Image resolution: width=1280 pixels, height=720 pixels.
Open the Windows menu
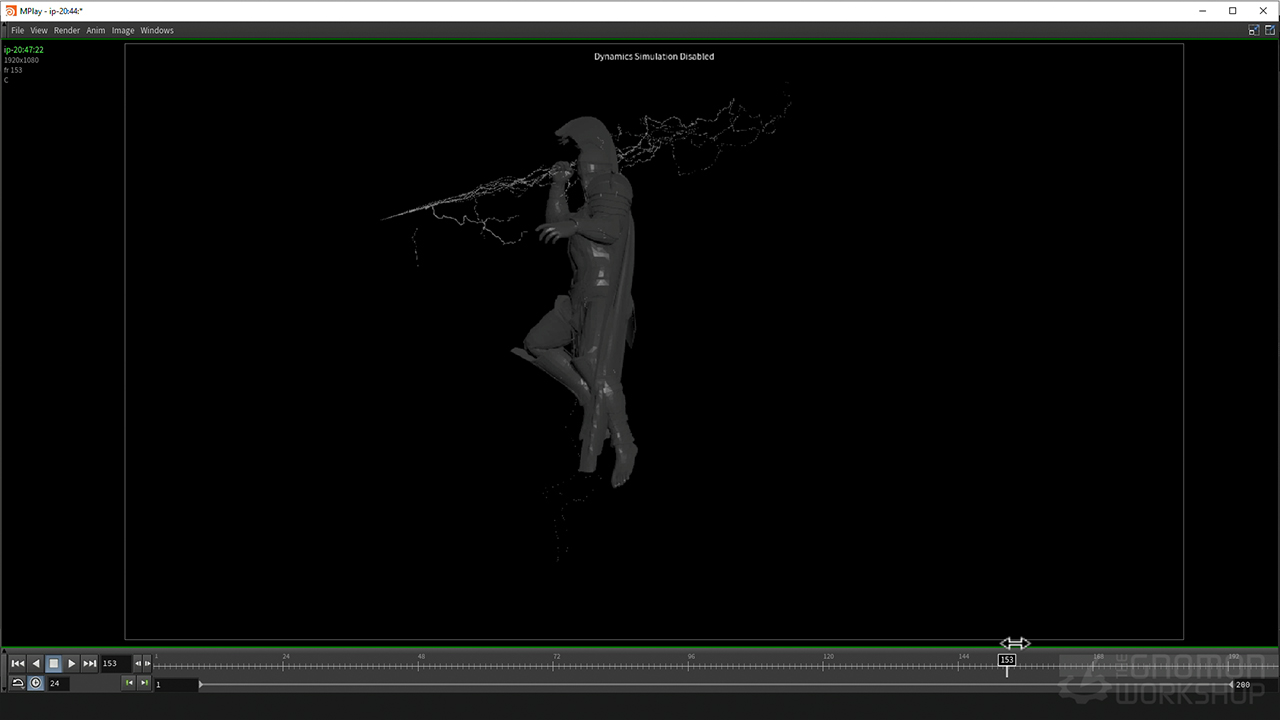pyautogui.click(x=157, y=30)
